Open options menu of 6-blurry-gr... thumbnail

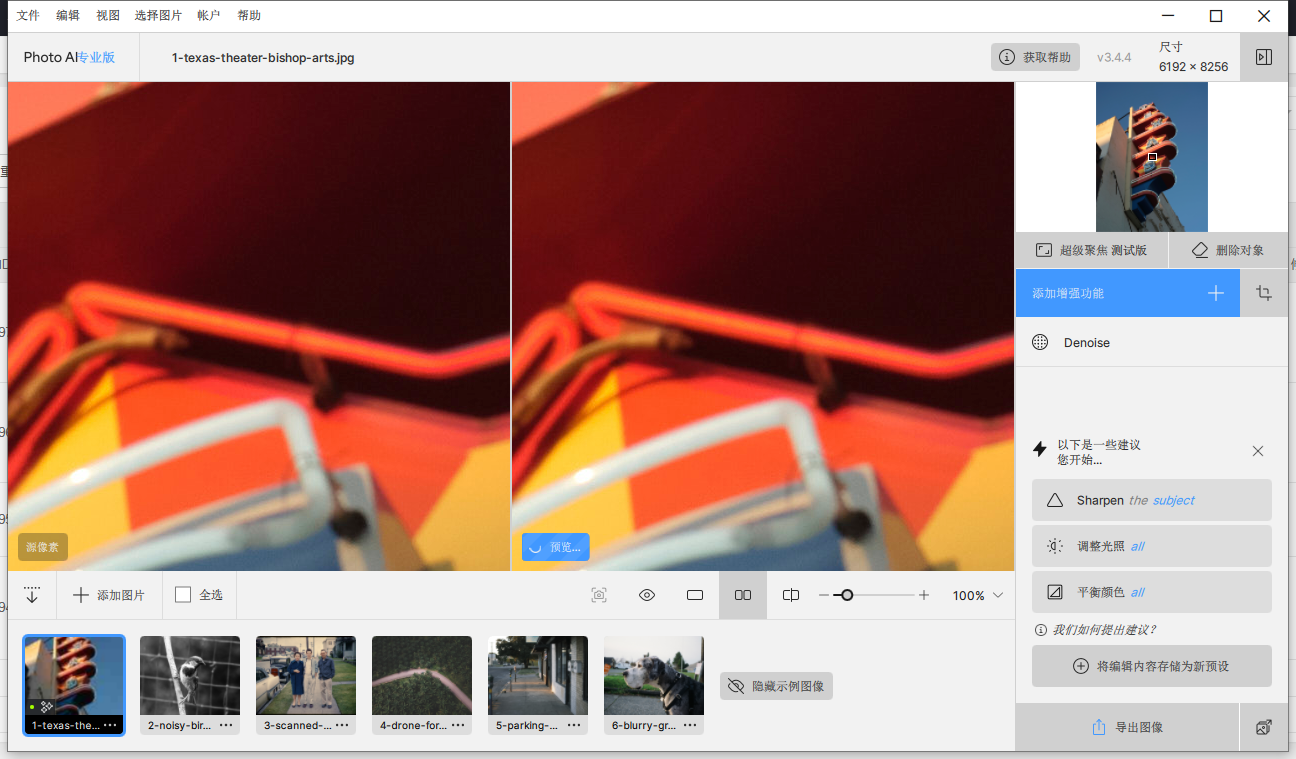690,725
